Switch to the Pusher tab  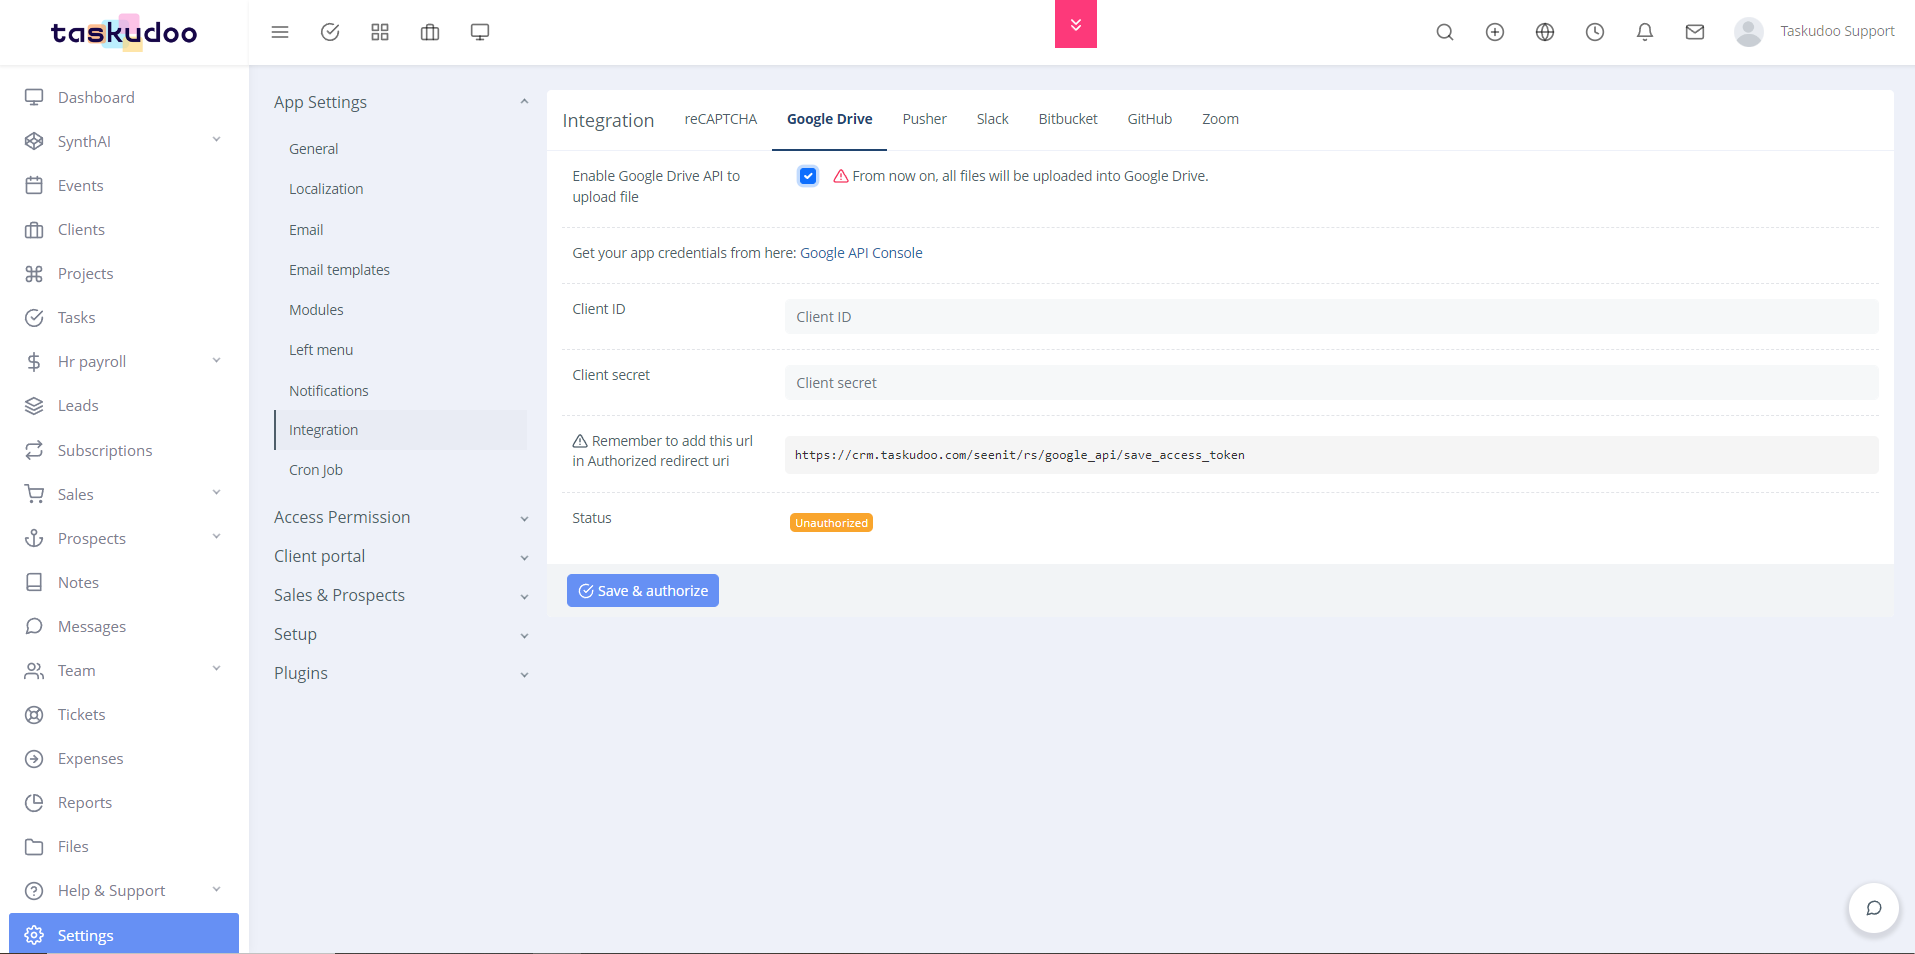924,119
